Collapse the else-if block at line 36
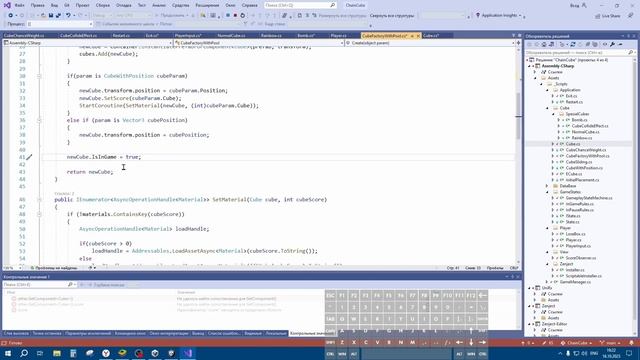 point(39,120)
